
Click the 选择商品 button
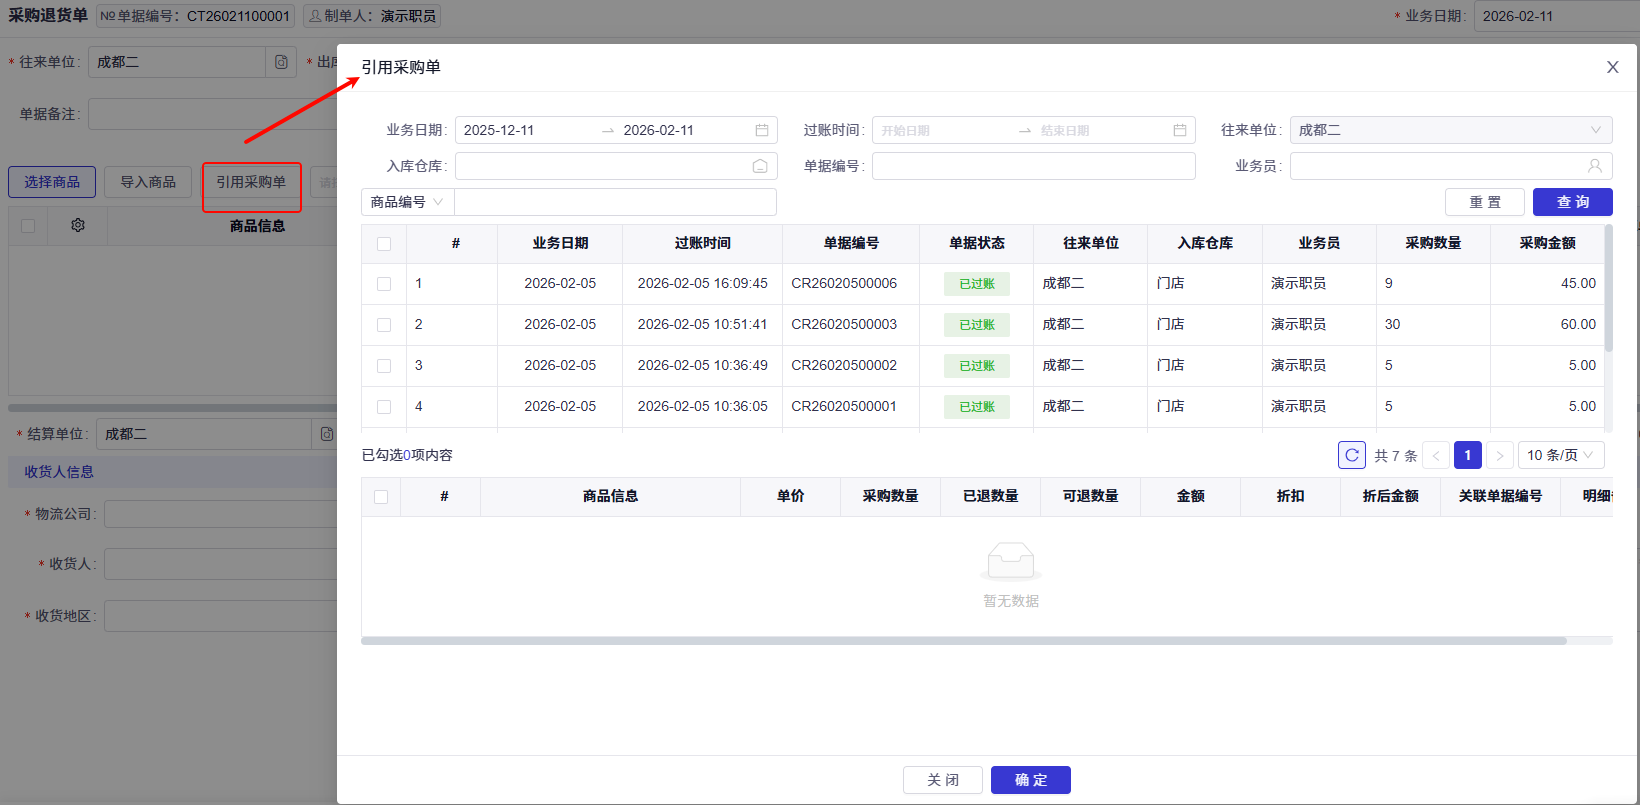coord(52,182)
